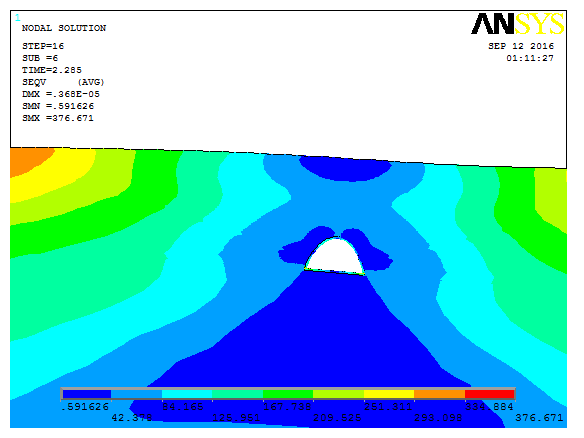
Task: Click the dark blue legend swatch
Action: (87, 394)
